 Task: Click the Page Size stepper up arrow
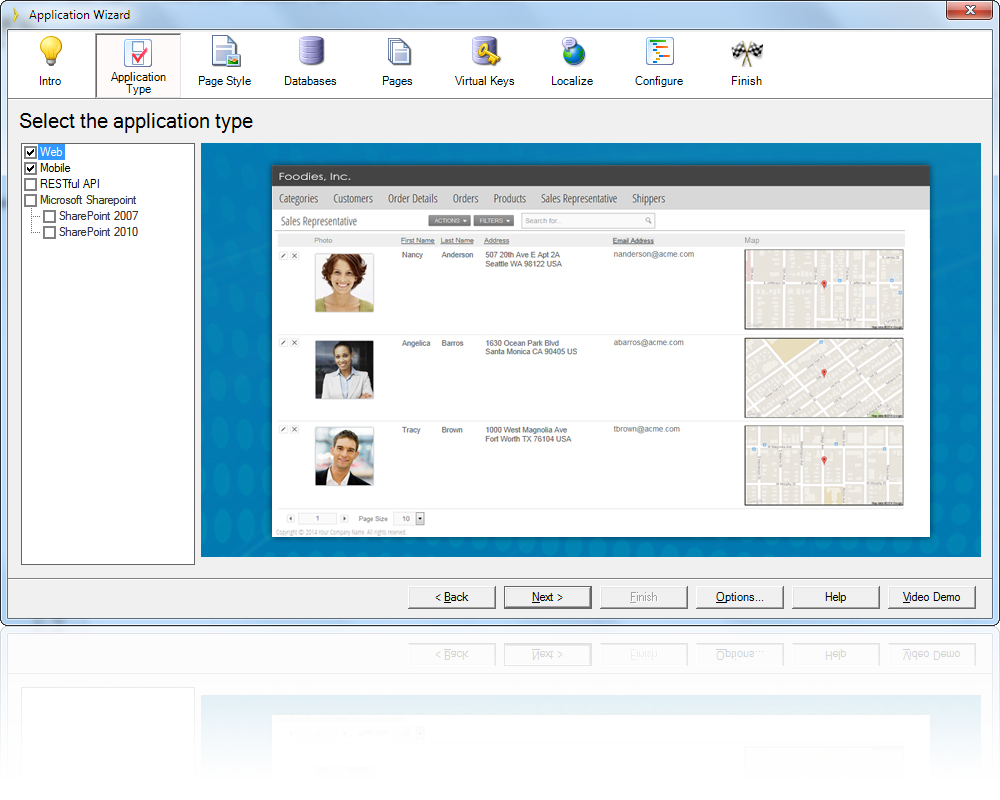[x=419, y=515]
